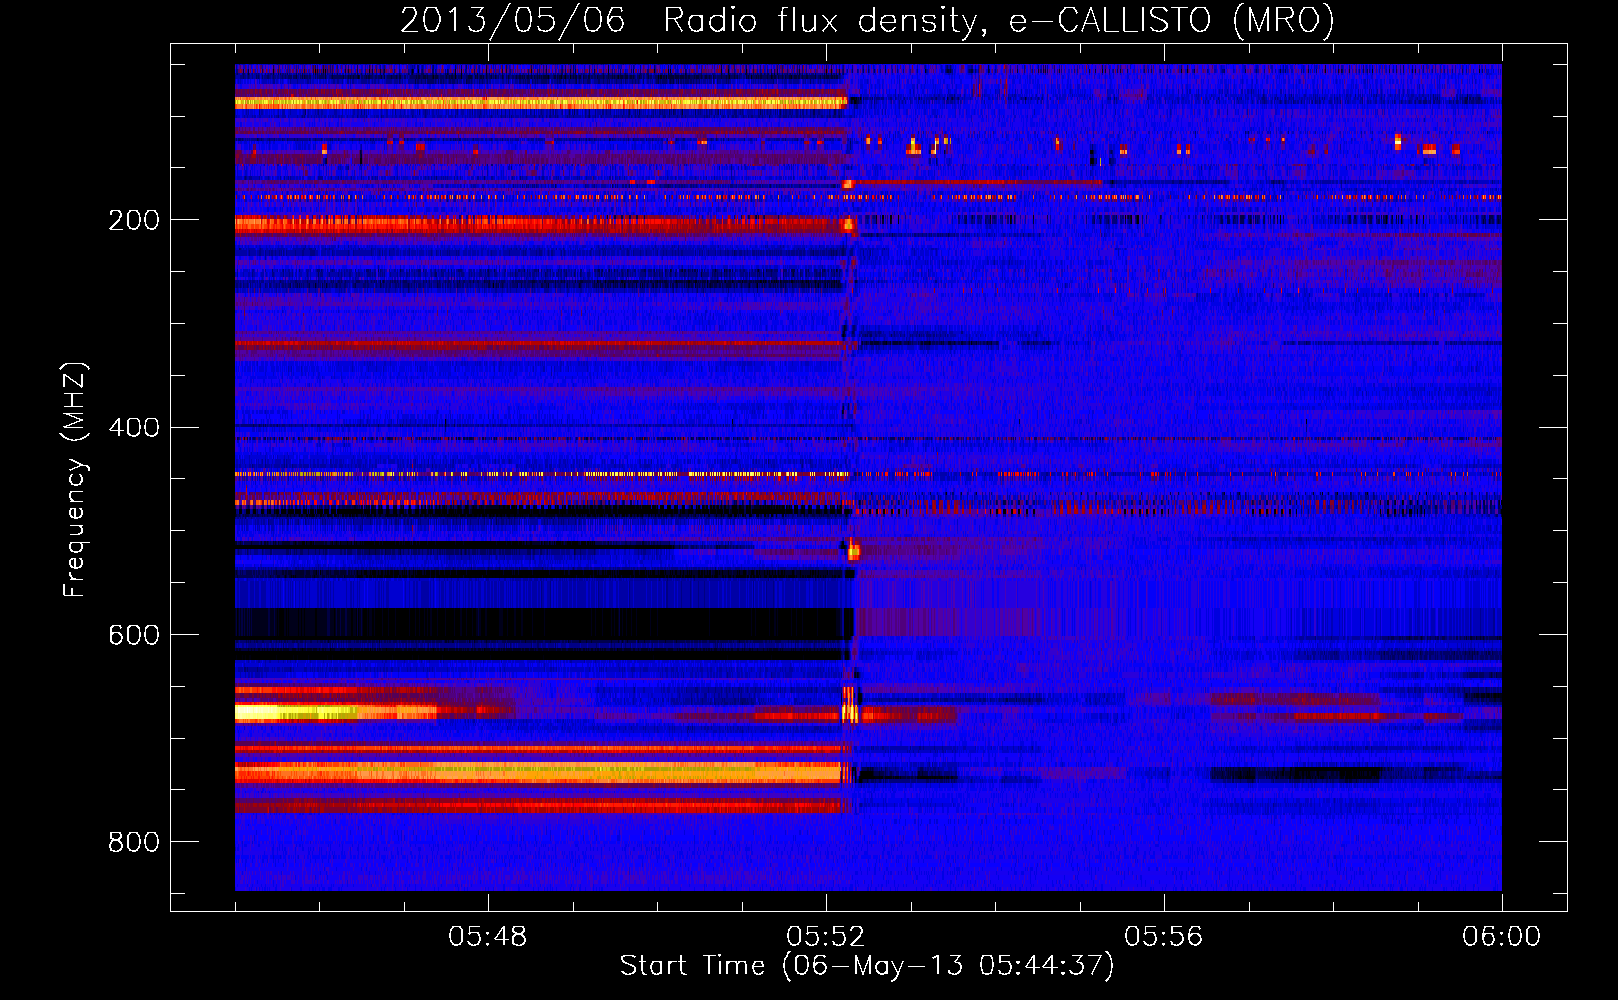Click the '05:56' time tick label
The image size is (1618, 1000).
pyautogui.click(x=1164, y=937)
